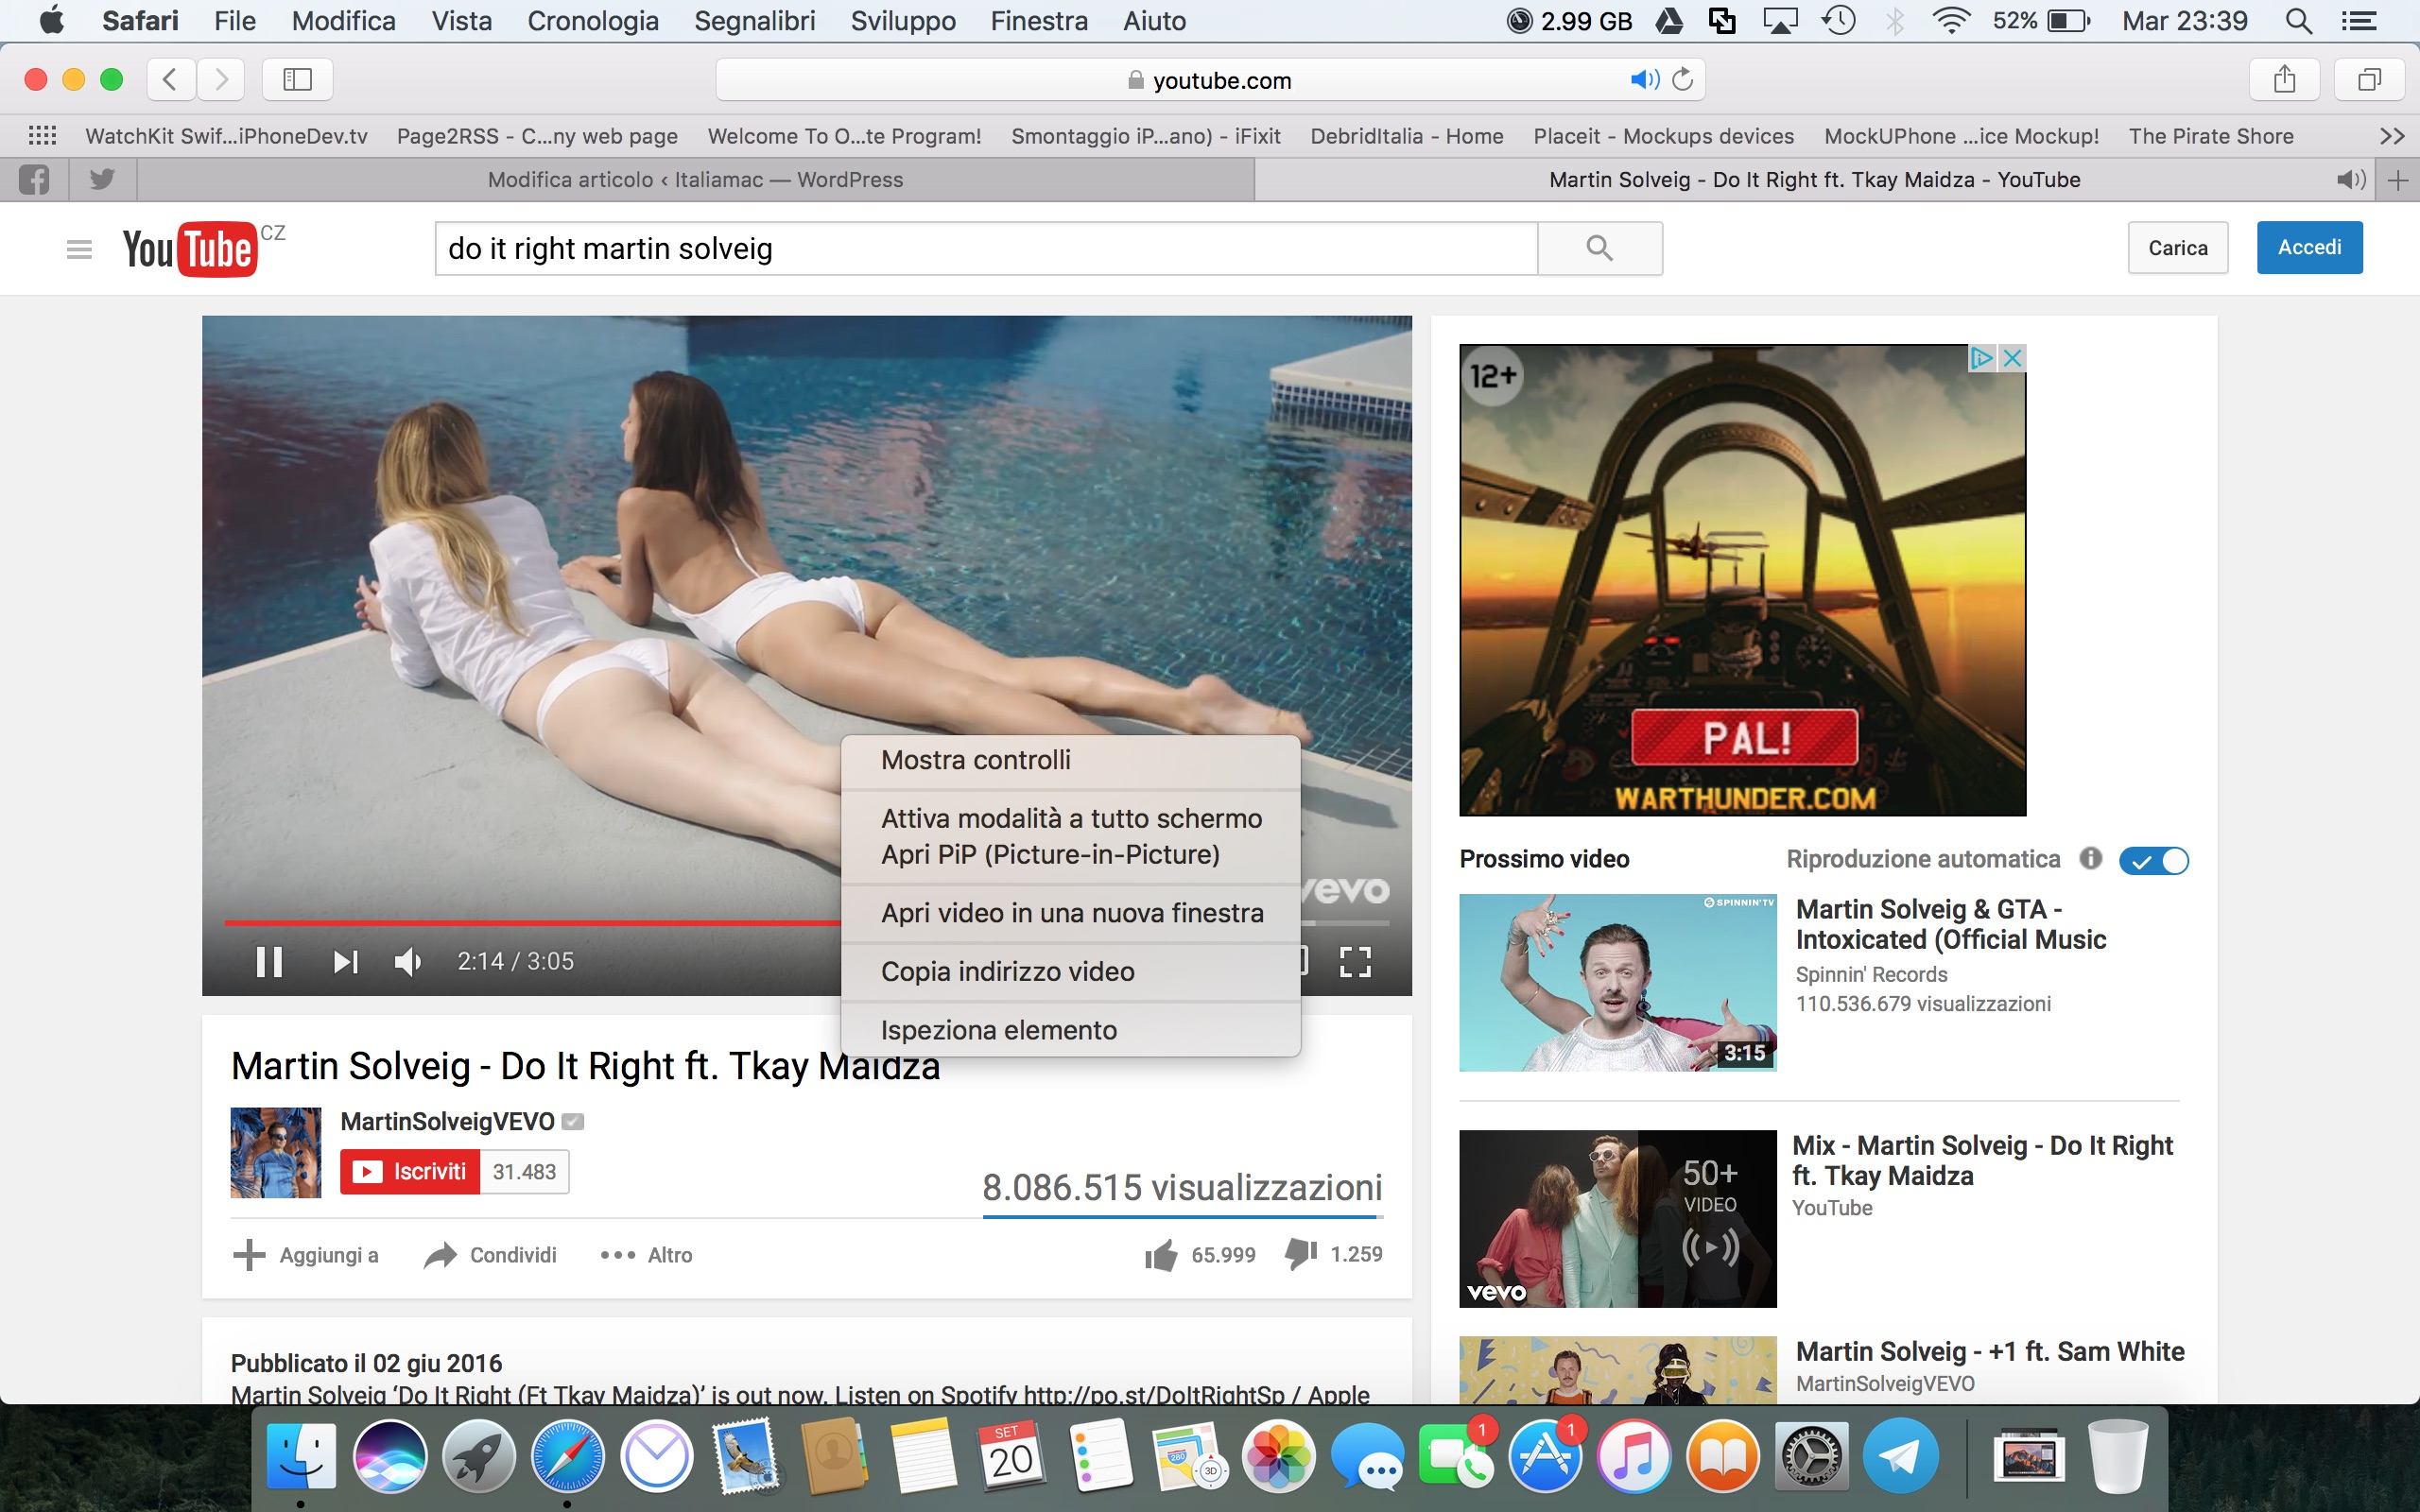This screenshot has height=1512, width=2420.
Task: Pause the YouTube video
Action: point(268,961)
